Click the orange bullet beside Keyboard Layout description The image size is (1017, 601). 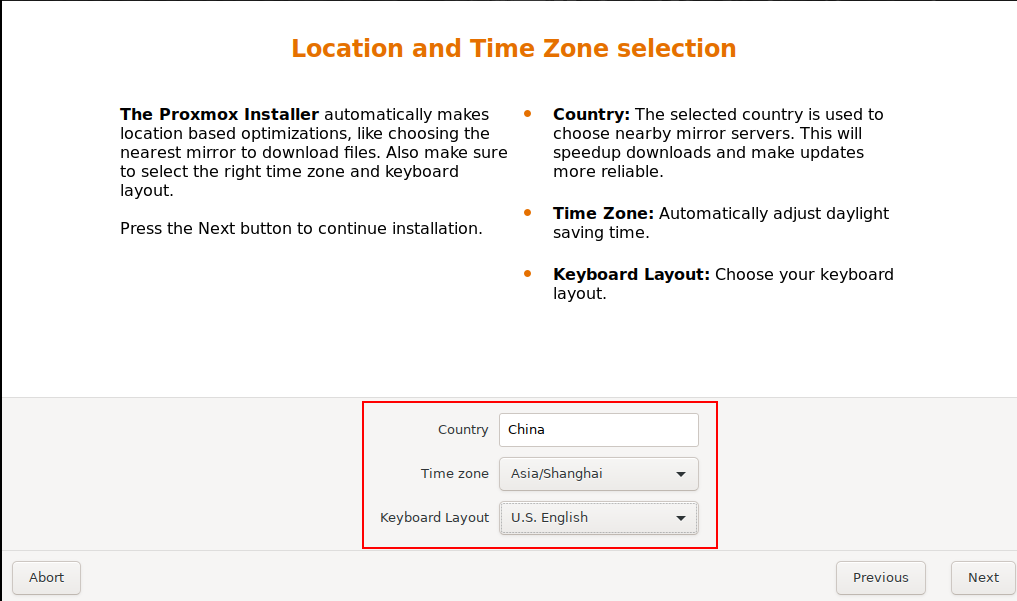[x=528, y=274]
